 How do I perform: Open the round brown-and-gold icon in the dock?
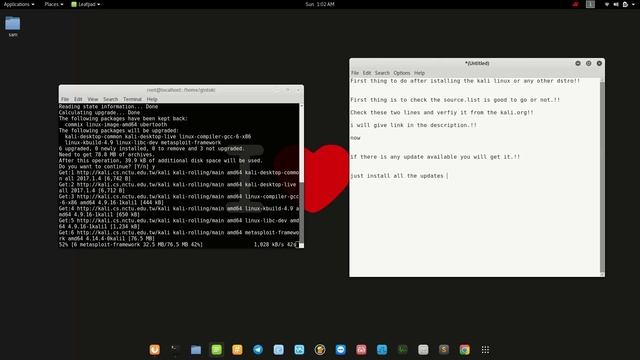pos(320,349)
